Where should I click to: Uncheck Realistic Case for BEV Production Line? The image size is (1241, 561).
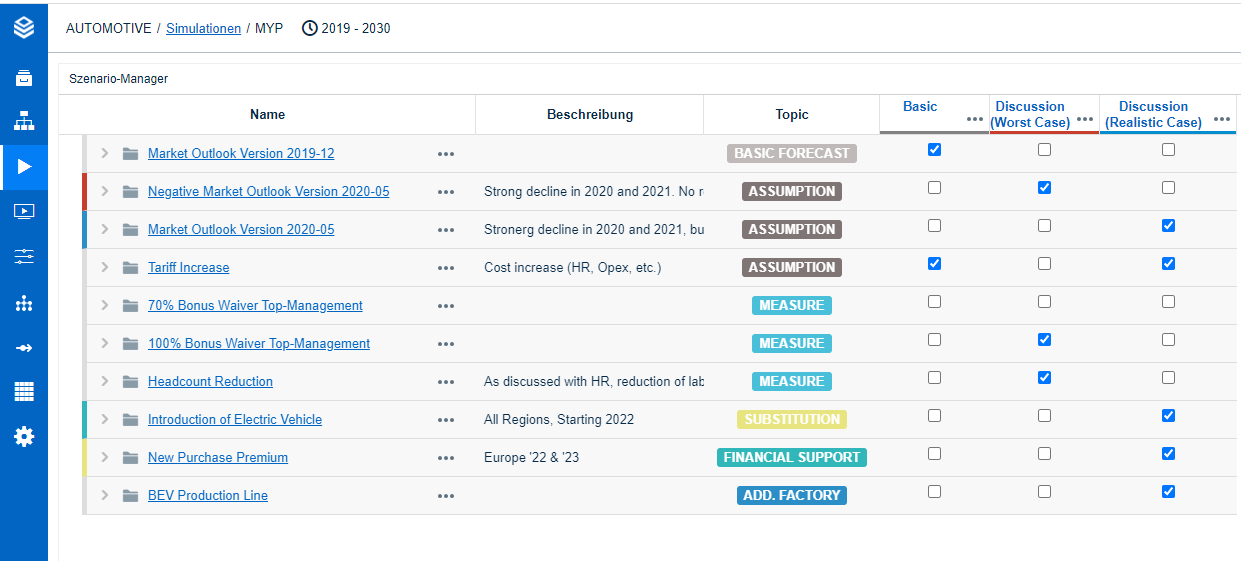(1168, 492)
